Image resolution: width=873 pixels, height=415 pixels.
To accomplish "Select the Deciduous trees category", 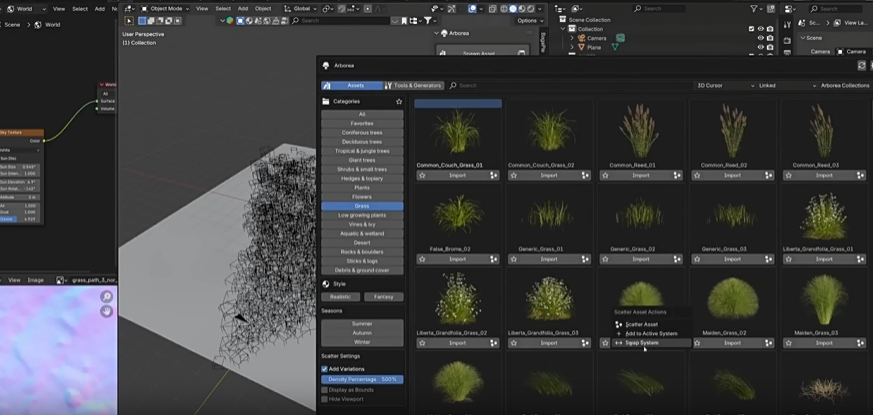I will pyautogui.click(x=361, y=141).
